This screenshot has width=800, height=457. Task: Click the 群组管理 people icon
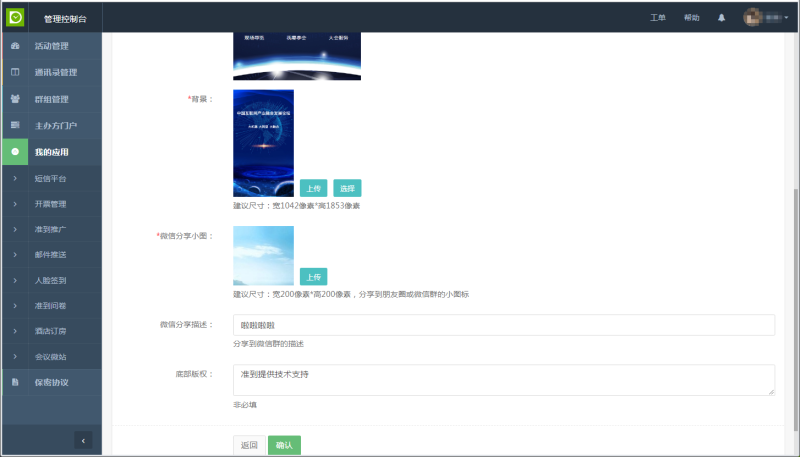click(x=15, y=99)
